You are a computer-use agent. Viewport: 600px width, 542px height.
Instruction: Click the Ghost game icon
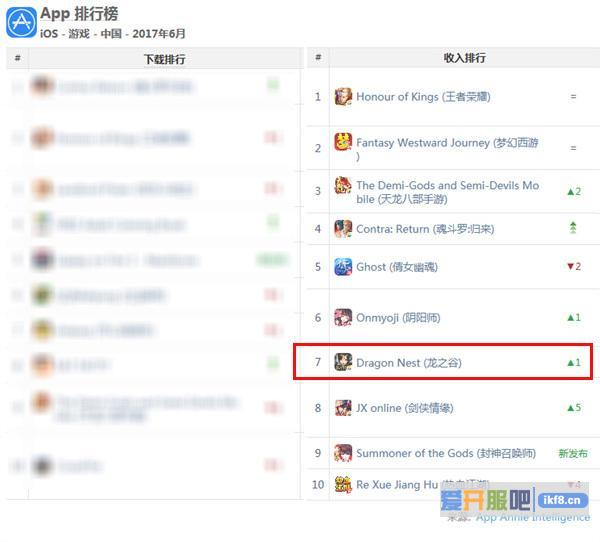click(343, 267)
